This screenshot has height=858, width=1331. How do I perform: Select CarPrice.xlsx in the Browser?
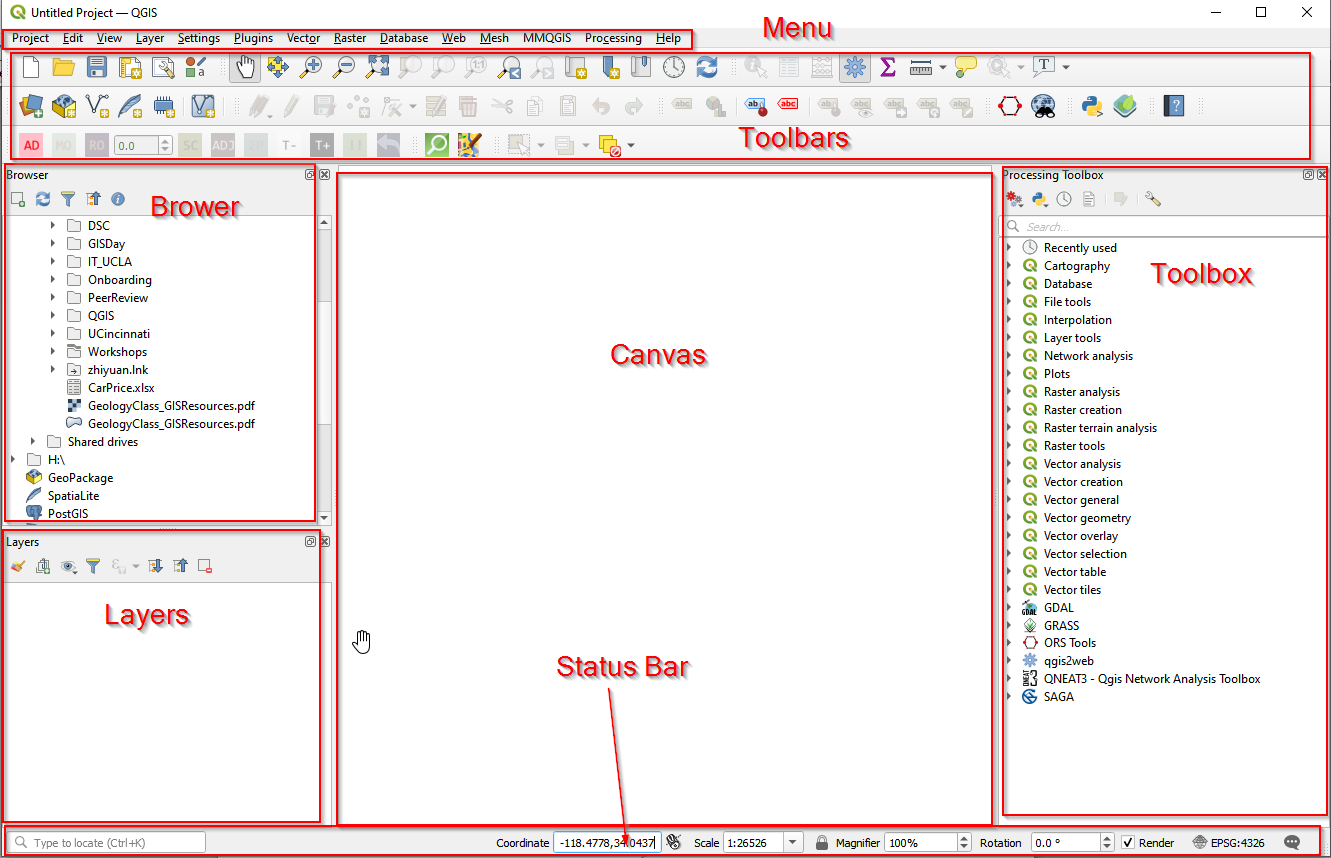tap(121, 388)
